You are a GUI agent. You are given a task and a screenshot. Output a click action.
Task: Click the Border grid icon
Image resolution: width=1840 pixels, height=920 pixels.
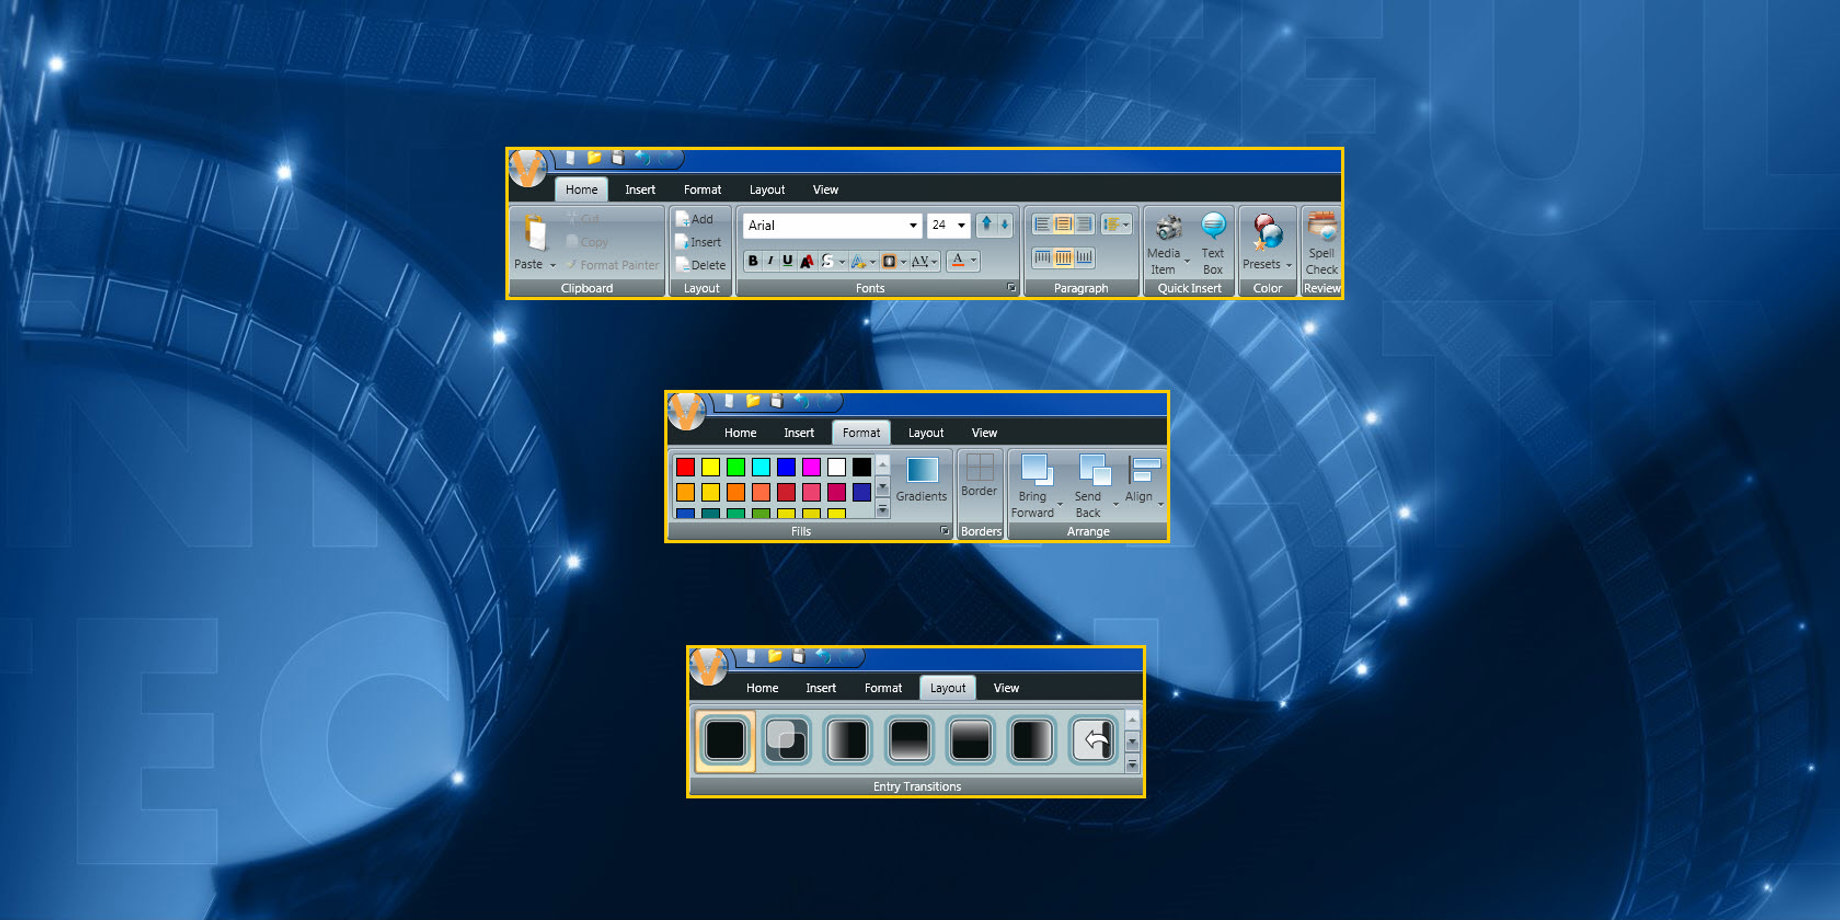tap(979, 467)
